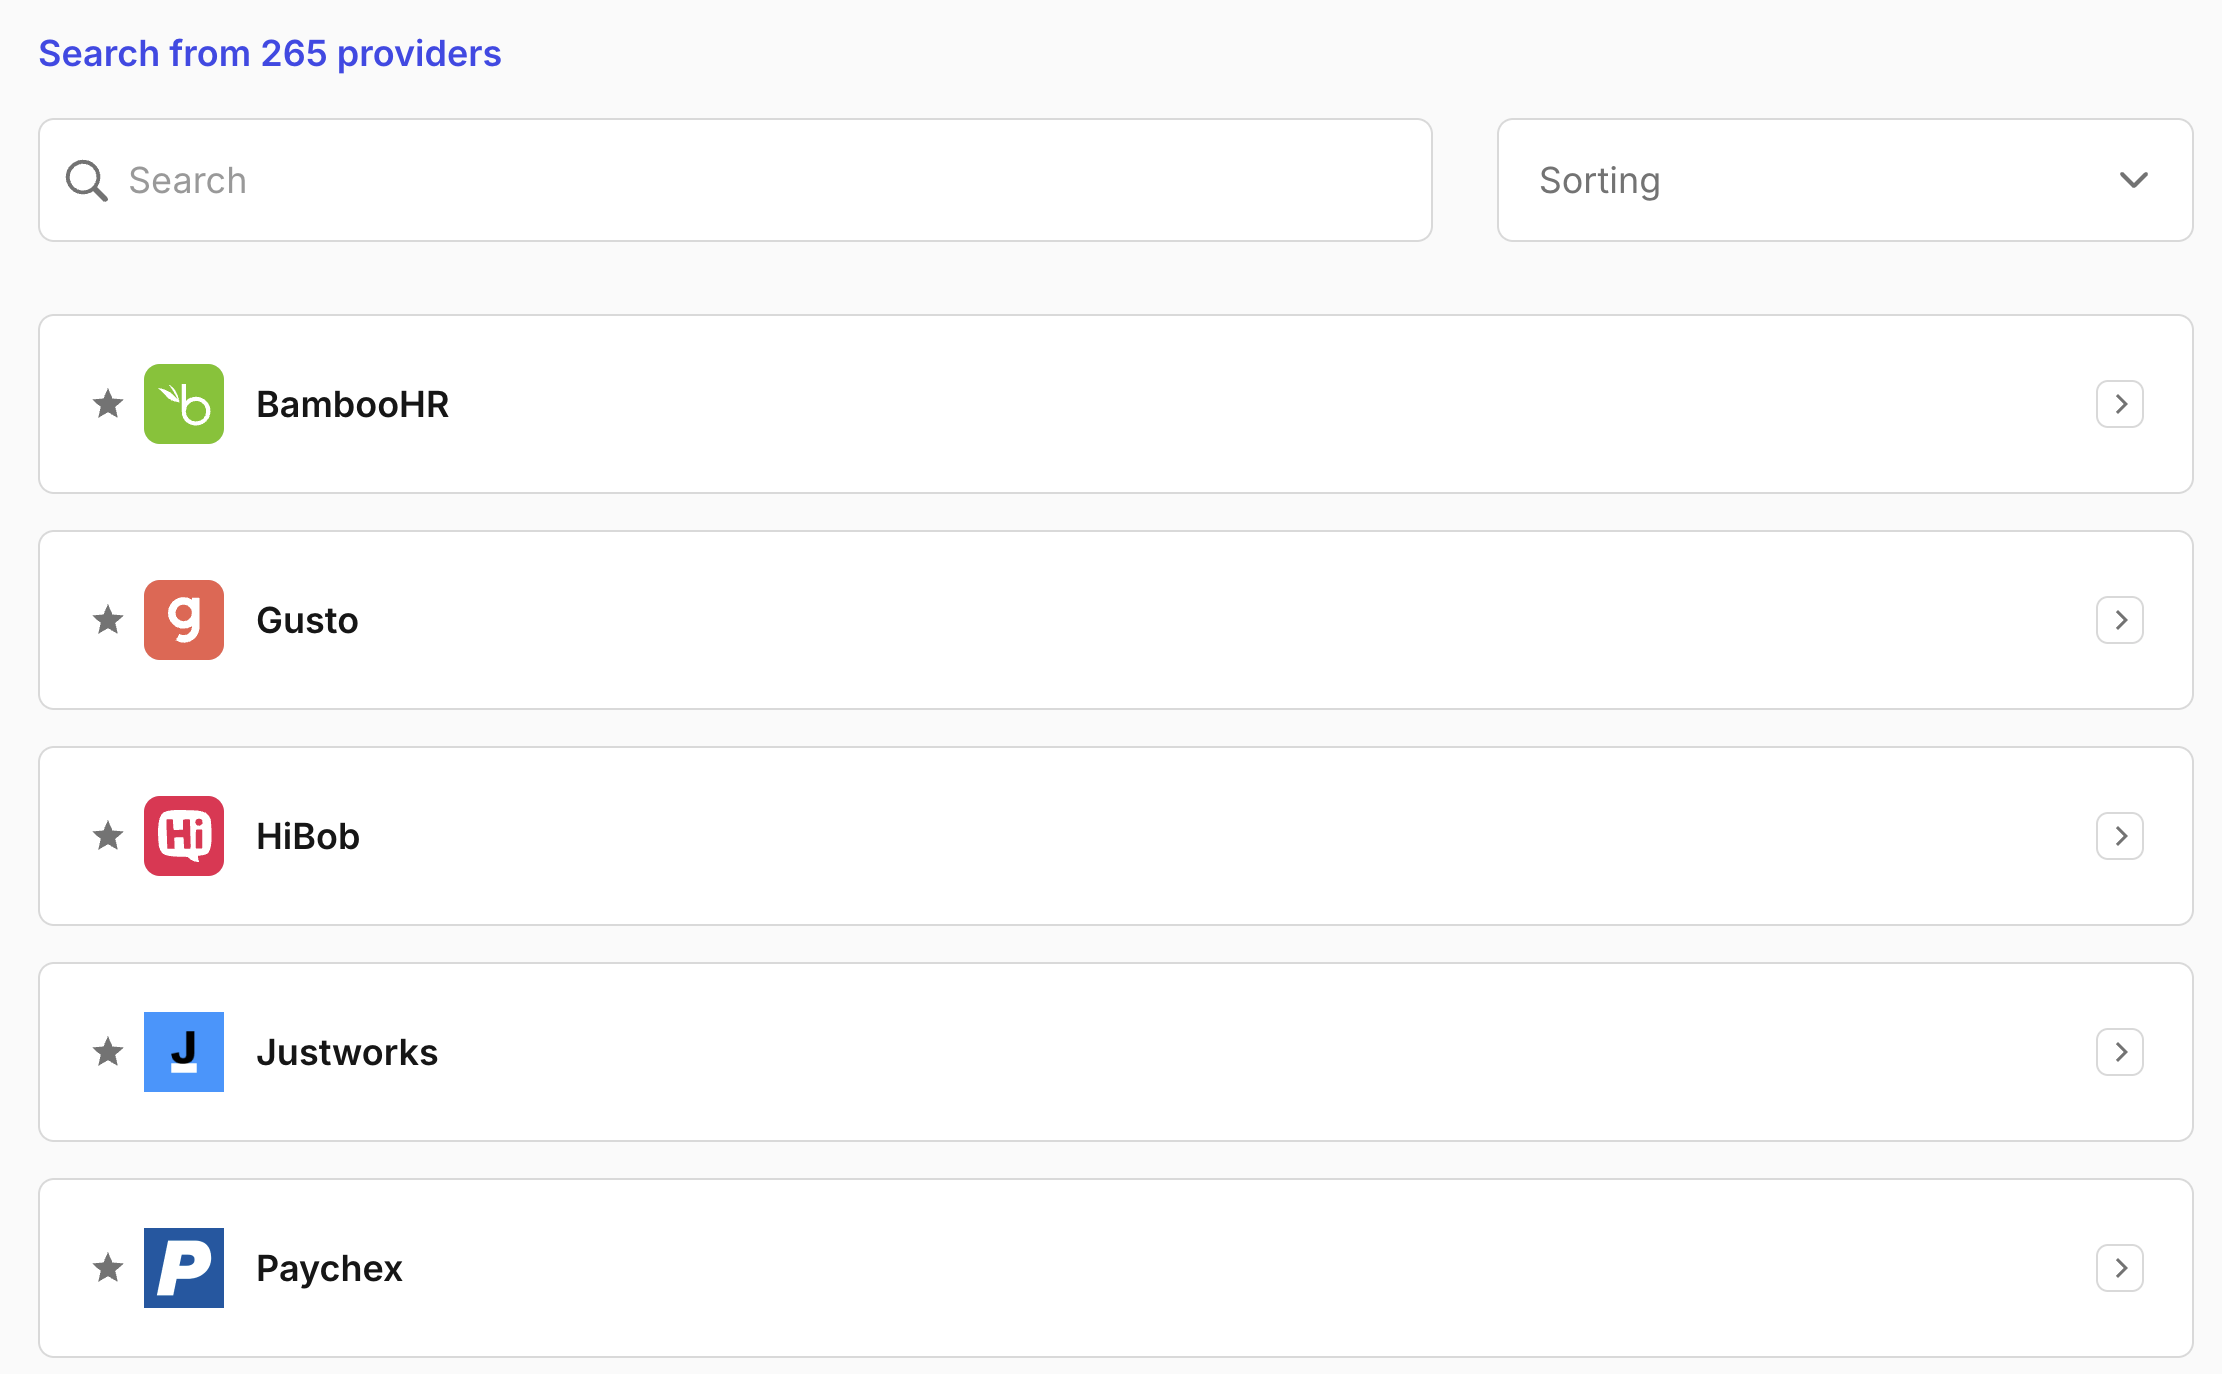Star the HiBob provider
Screen dimensions: 2222x1374
coord(108,836)
